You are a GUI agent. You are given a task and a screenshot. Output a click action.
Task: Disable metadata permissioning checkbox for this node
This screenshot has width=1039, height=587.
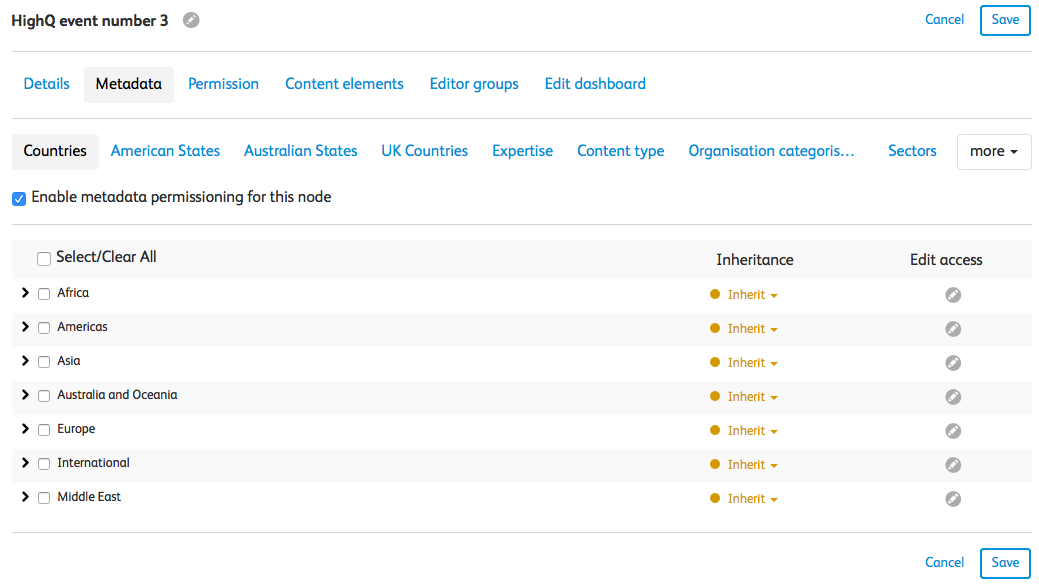pos(19,198)
